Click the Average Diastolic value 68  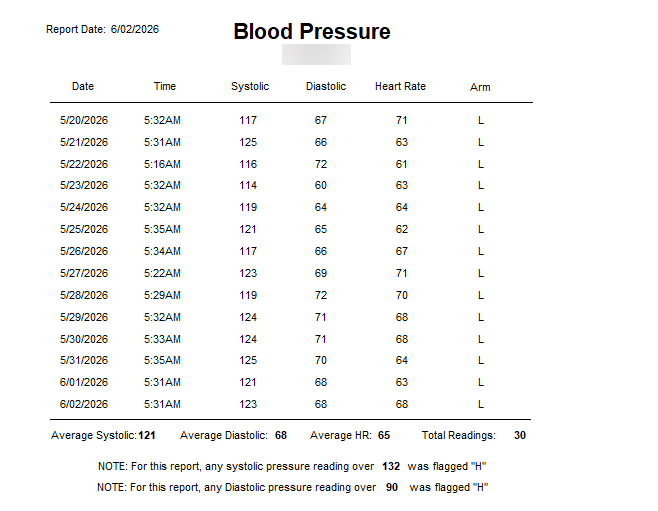[281, 435]
